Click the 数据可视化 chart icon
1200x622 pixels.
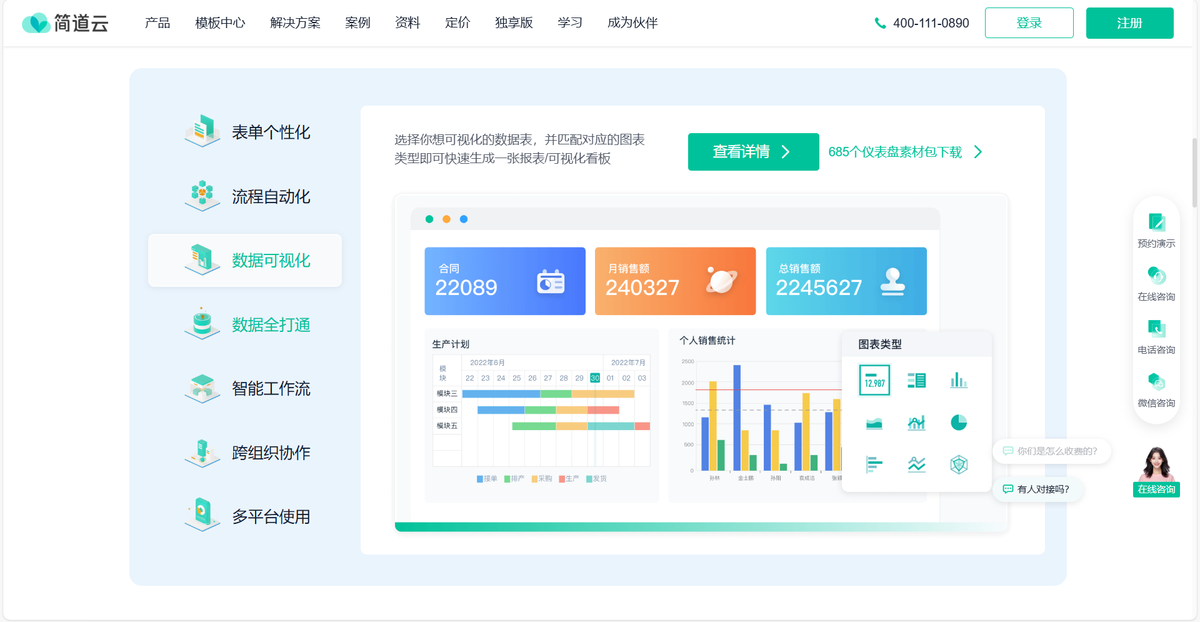(x=202, y=260)
